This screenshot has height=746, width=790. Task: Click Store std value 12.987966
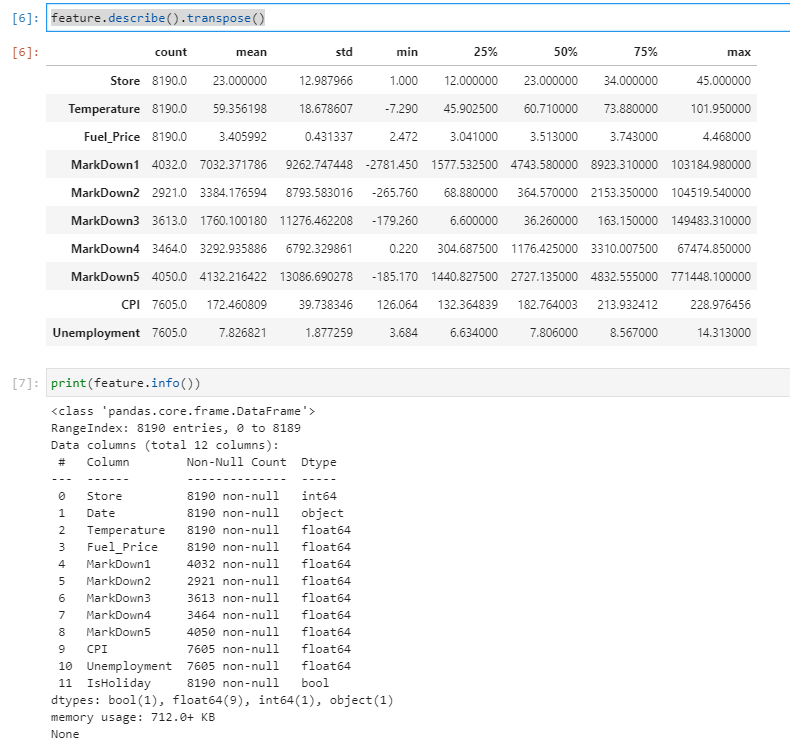click(326, 81)
